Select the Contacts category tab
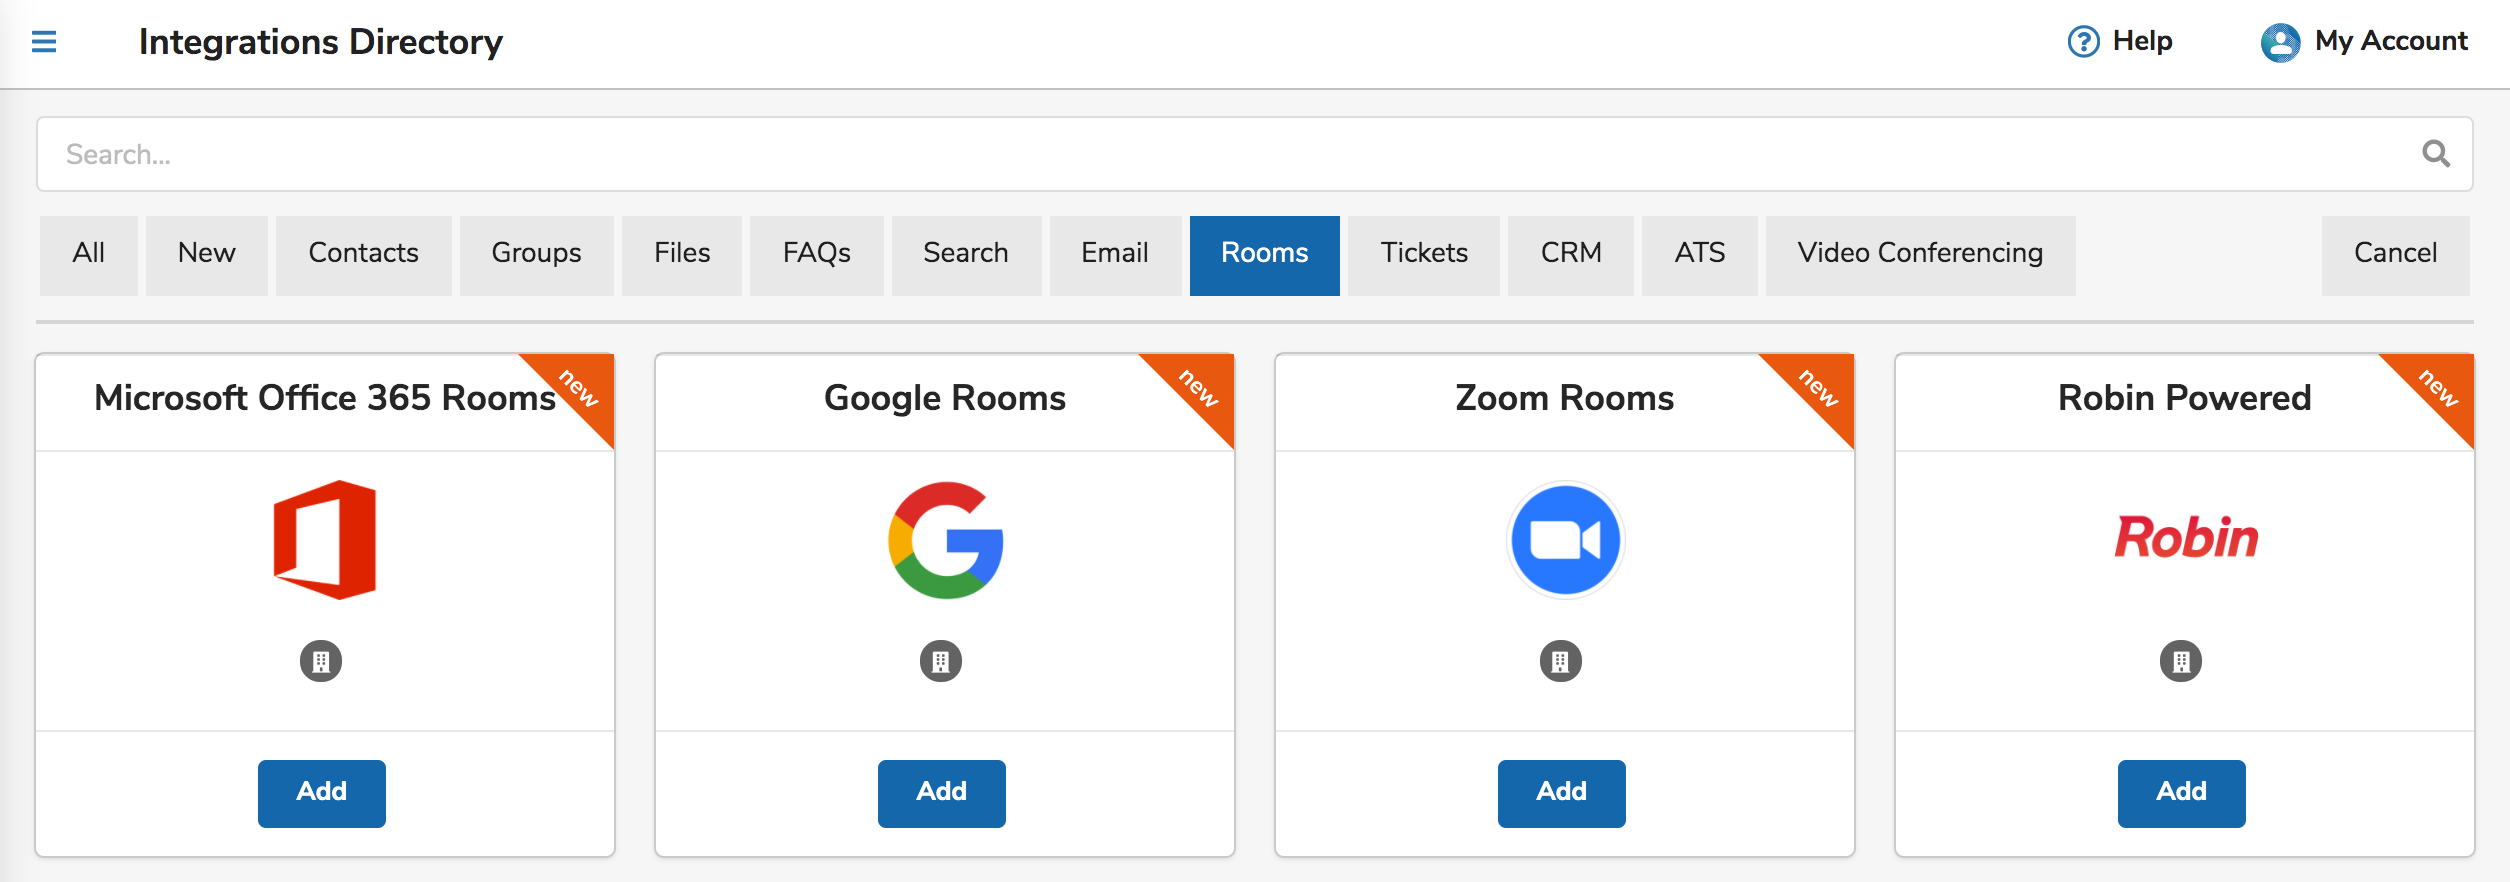 (364, 255)
